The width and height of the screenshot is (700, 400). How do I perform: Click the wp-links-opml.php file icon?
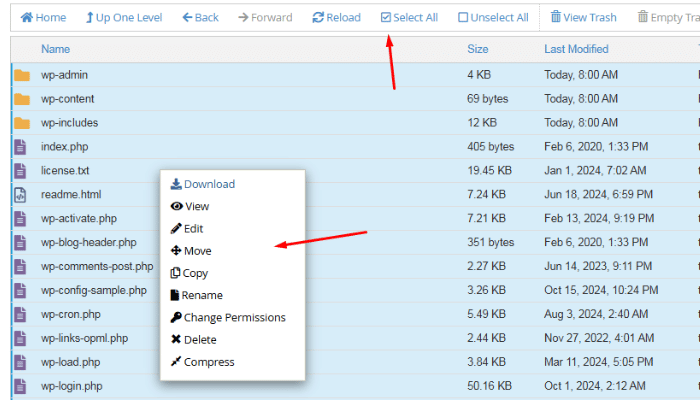(x=20, y=338)
